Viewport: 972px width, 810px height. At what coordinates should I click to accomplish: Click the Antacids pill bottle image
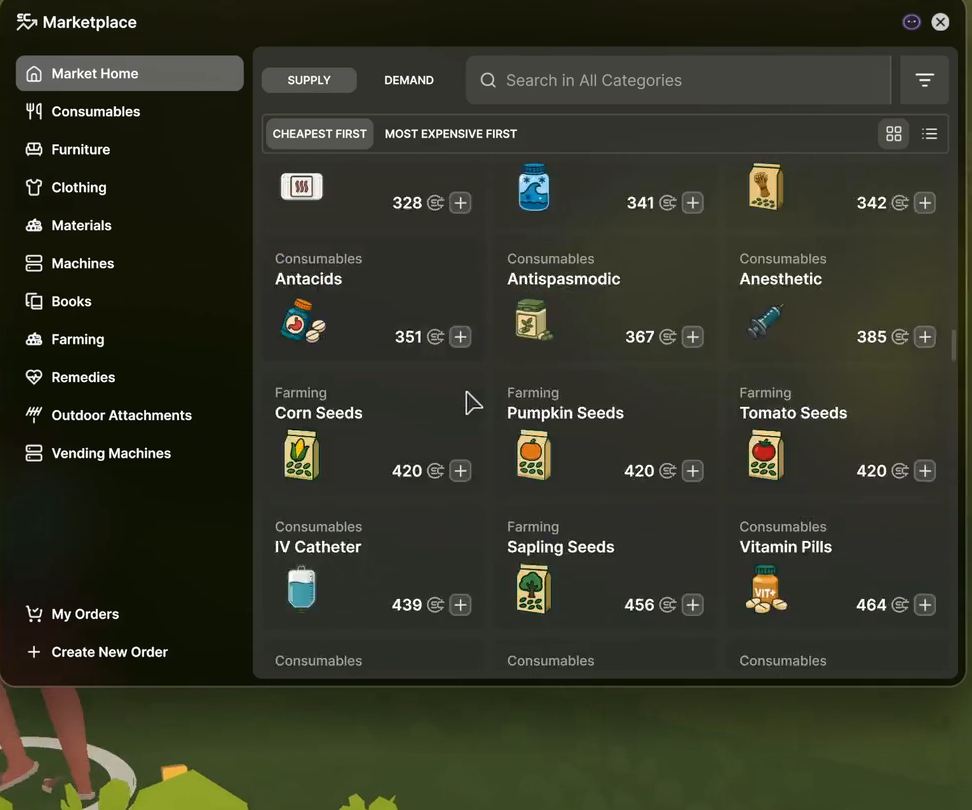pos(303,321)
